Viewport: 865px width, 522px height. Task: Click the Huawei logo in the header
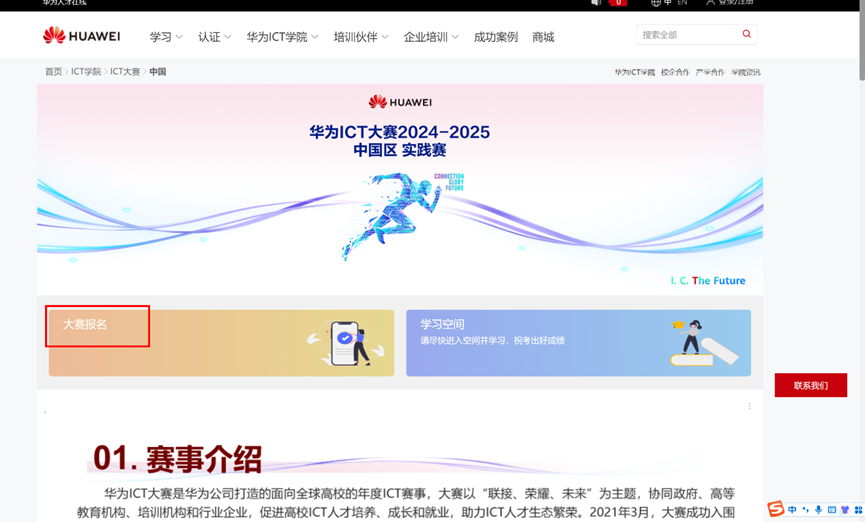(x=81, y=36)
